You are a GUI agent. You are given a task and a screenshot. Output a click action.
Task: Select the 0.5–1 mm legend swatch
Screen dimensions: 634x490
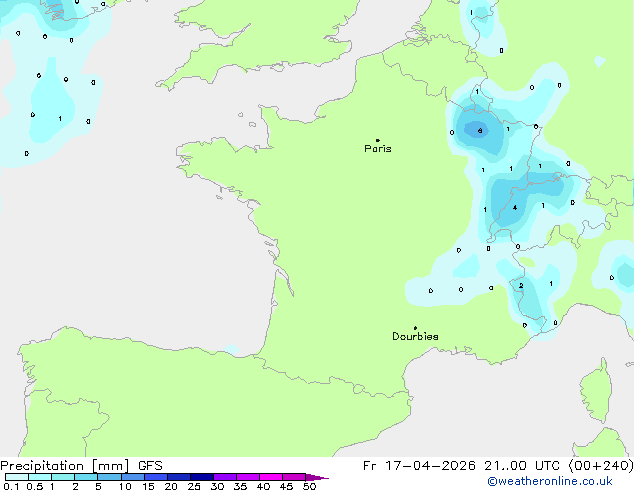[x=40, y=477]
